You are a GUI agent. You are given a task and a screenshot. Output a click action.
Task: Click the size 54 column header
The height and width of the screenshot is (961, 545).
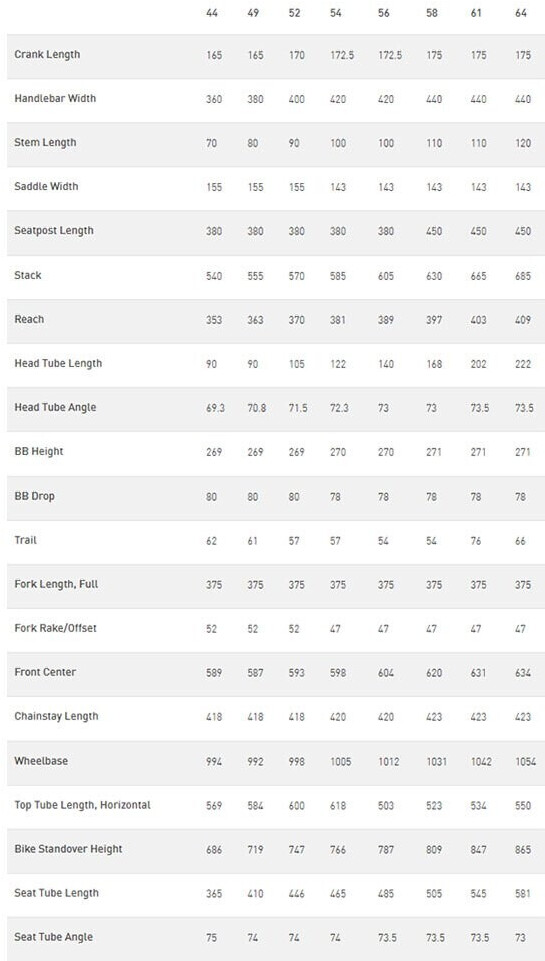click(x=335, y=13)
